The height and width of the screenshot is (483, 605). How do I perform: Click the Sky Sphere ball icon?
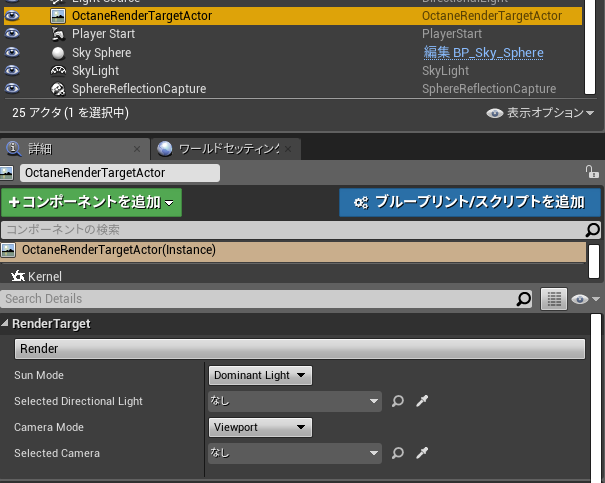point(58,53)
